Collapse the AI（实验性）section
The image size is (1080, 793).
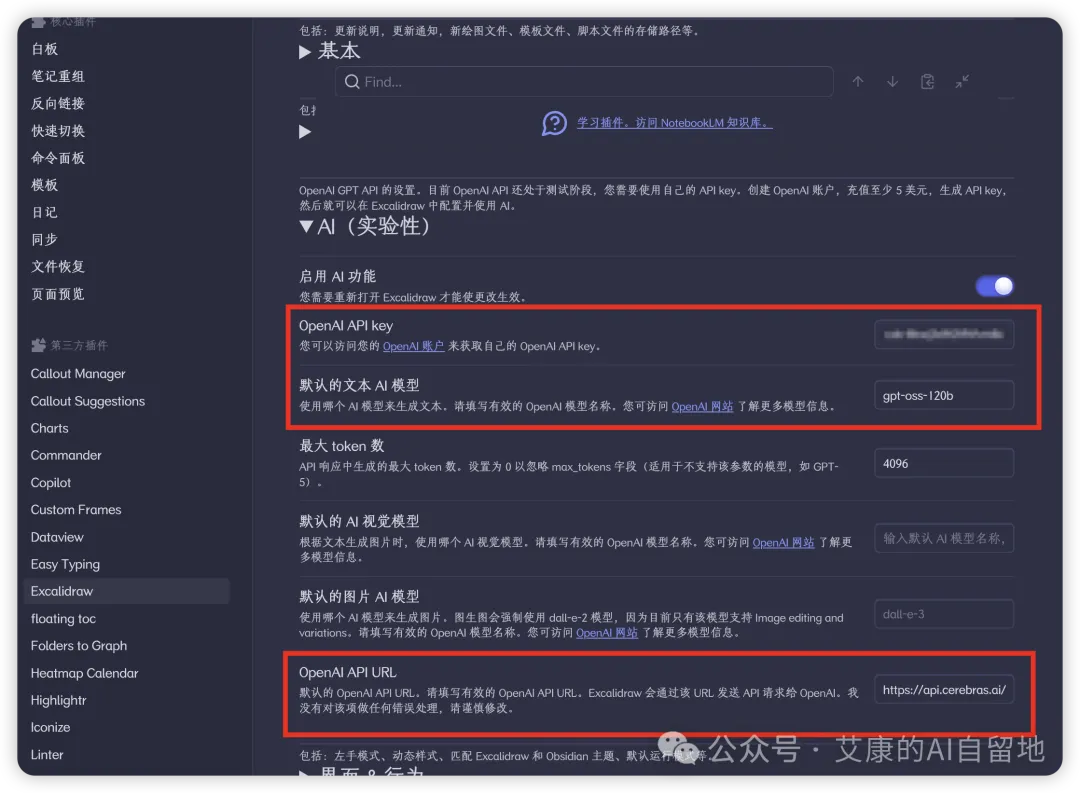coord(306,226)
